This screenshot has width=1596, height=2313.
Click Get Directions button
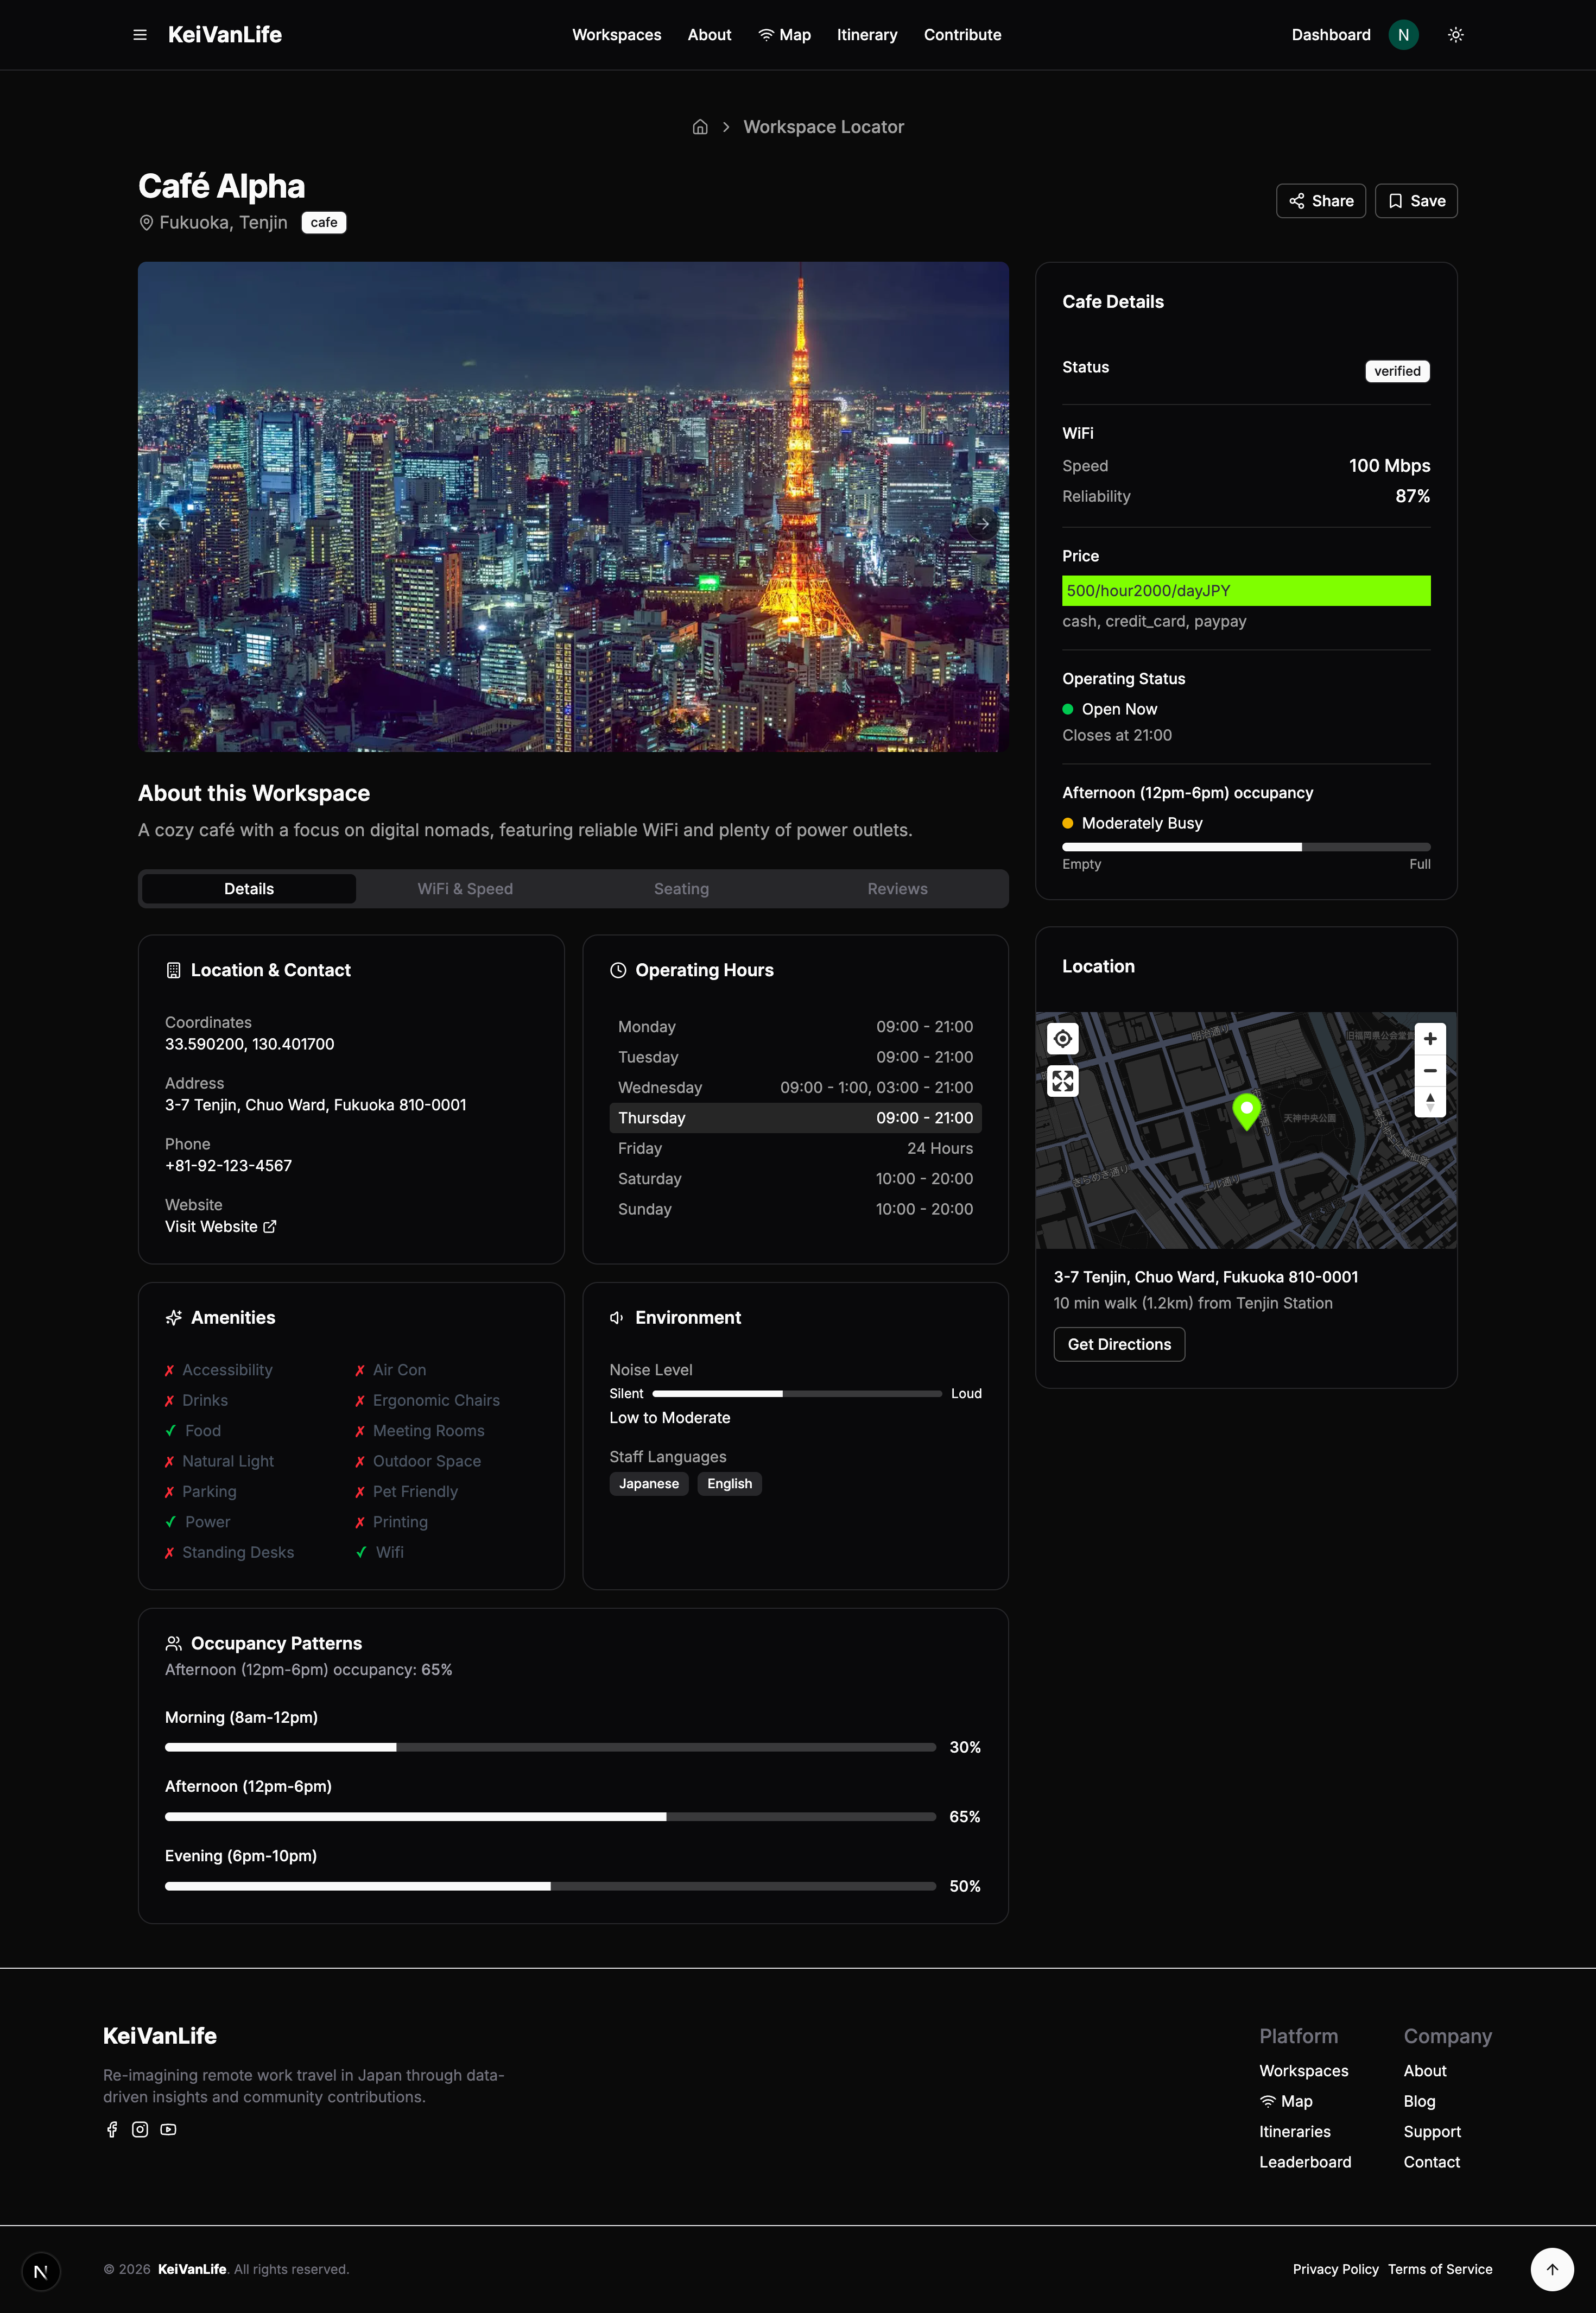coord(1119,1344)
